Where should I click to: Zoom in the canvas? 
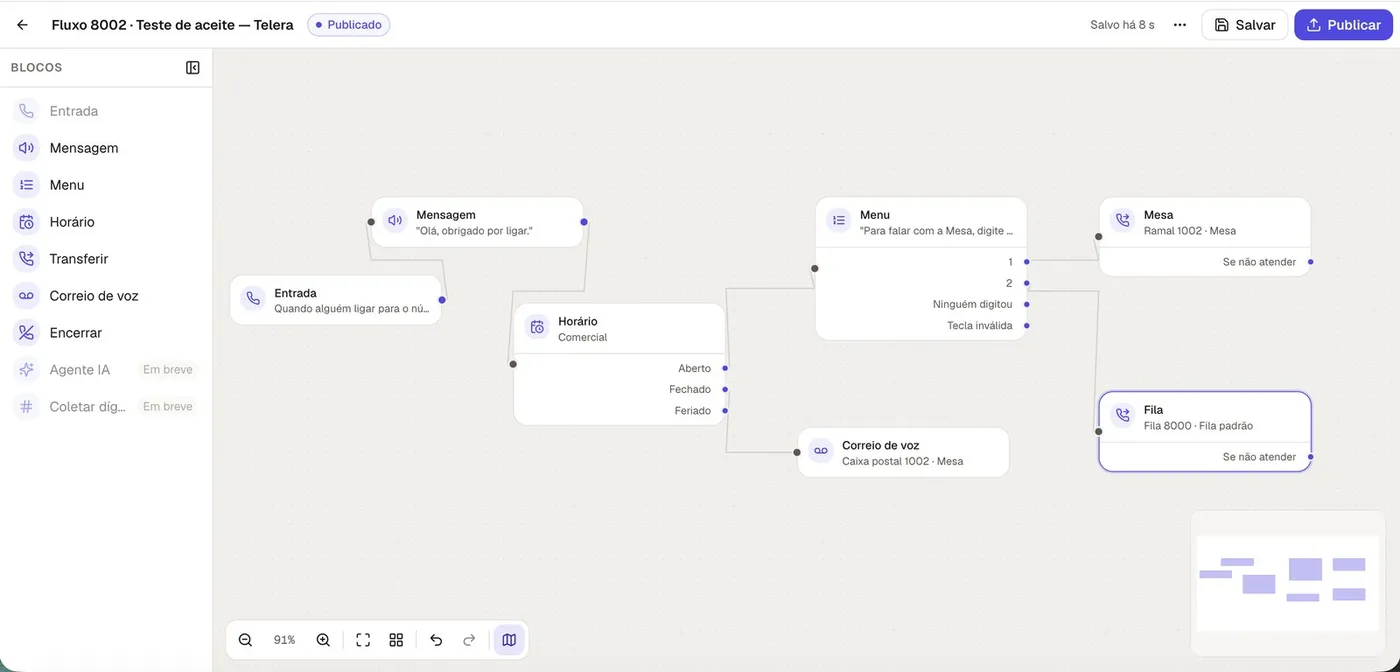coord(323,640)
